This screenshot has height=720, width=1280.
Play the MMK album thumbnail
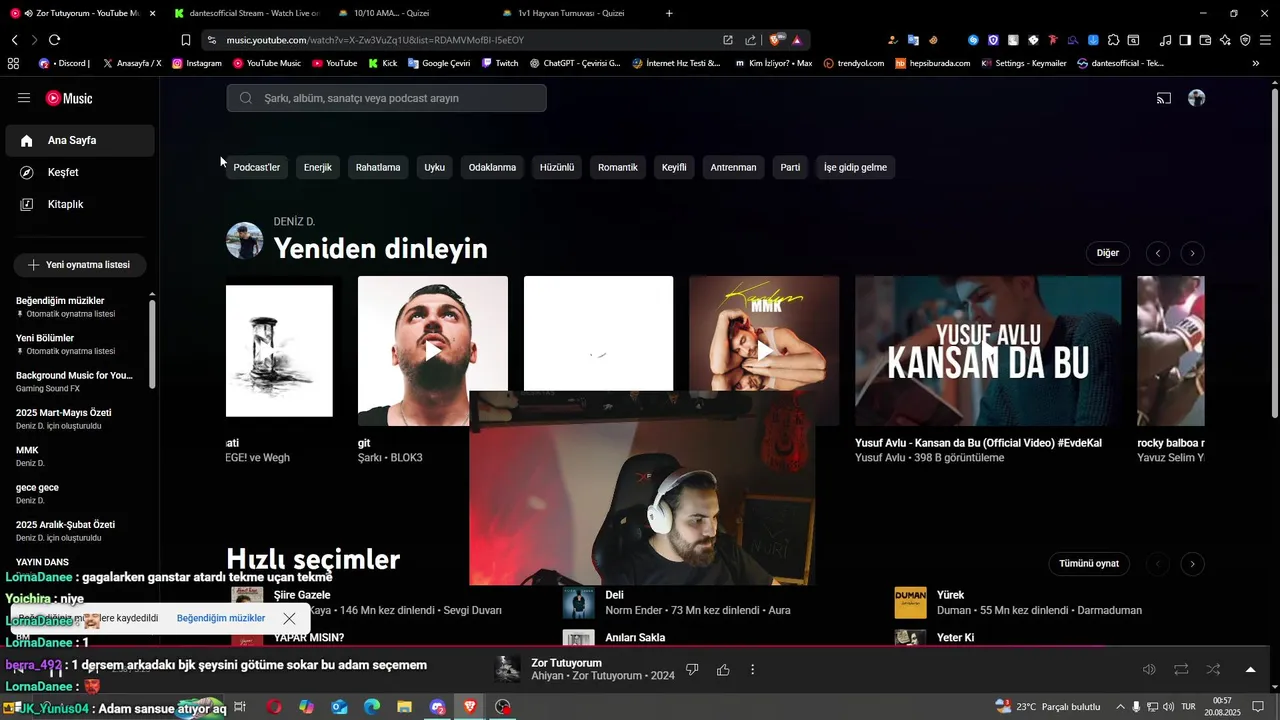764,351
